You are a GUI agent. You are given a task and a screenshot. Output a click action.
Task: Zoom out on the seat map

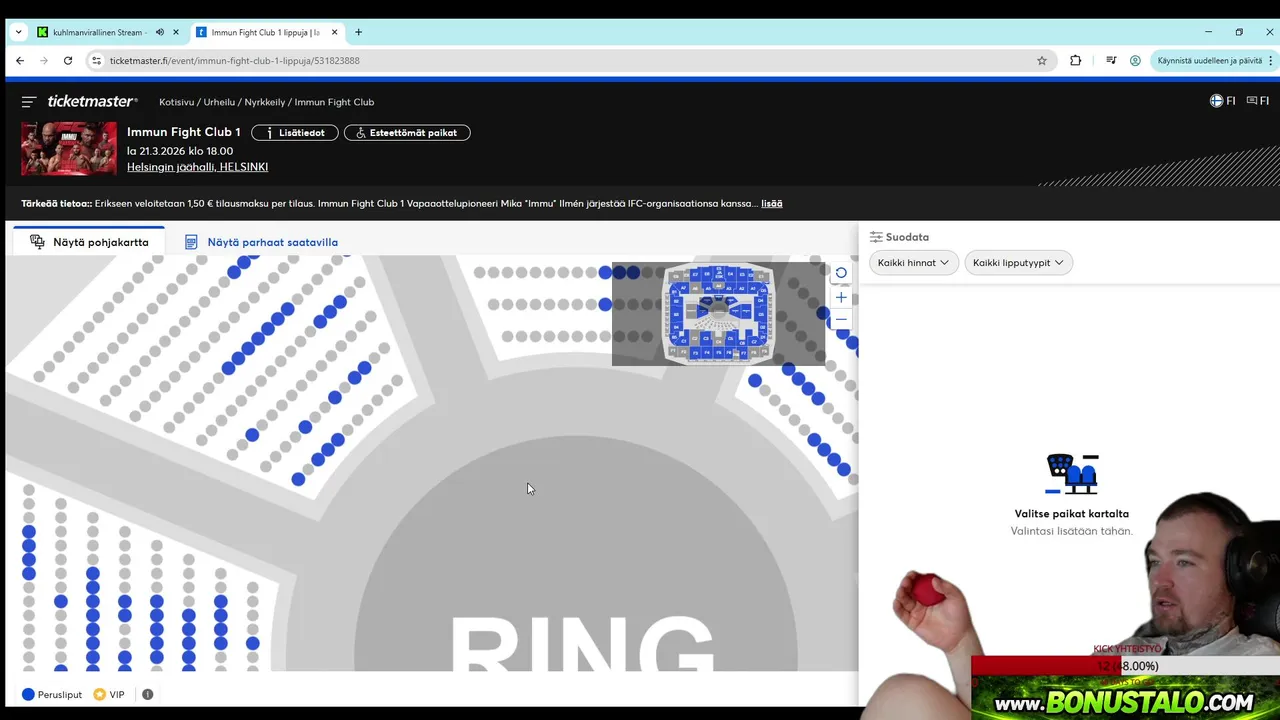(x=841, y=319)
